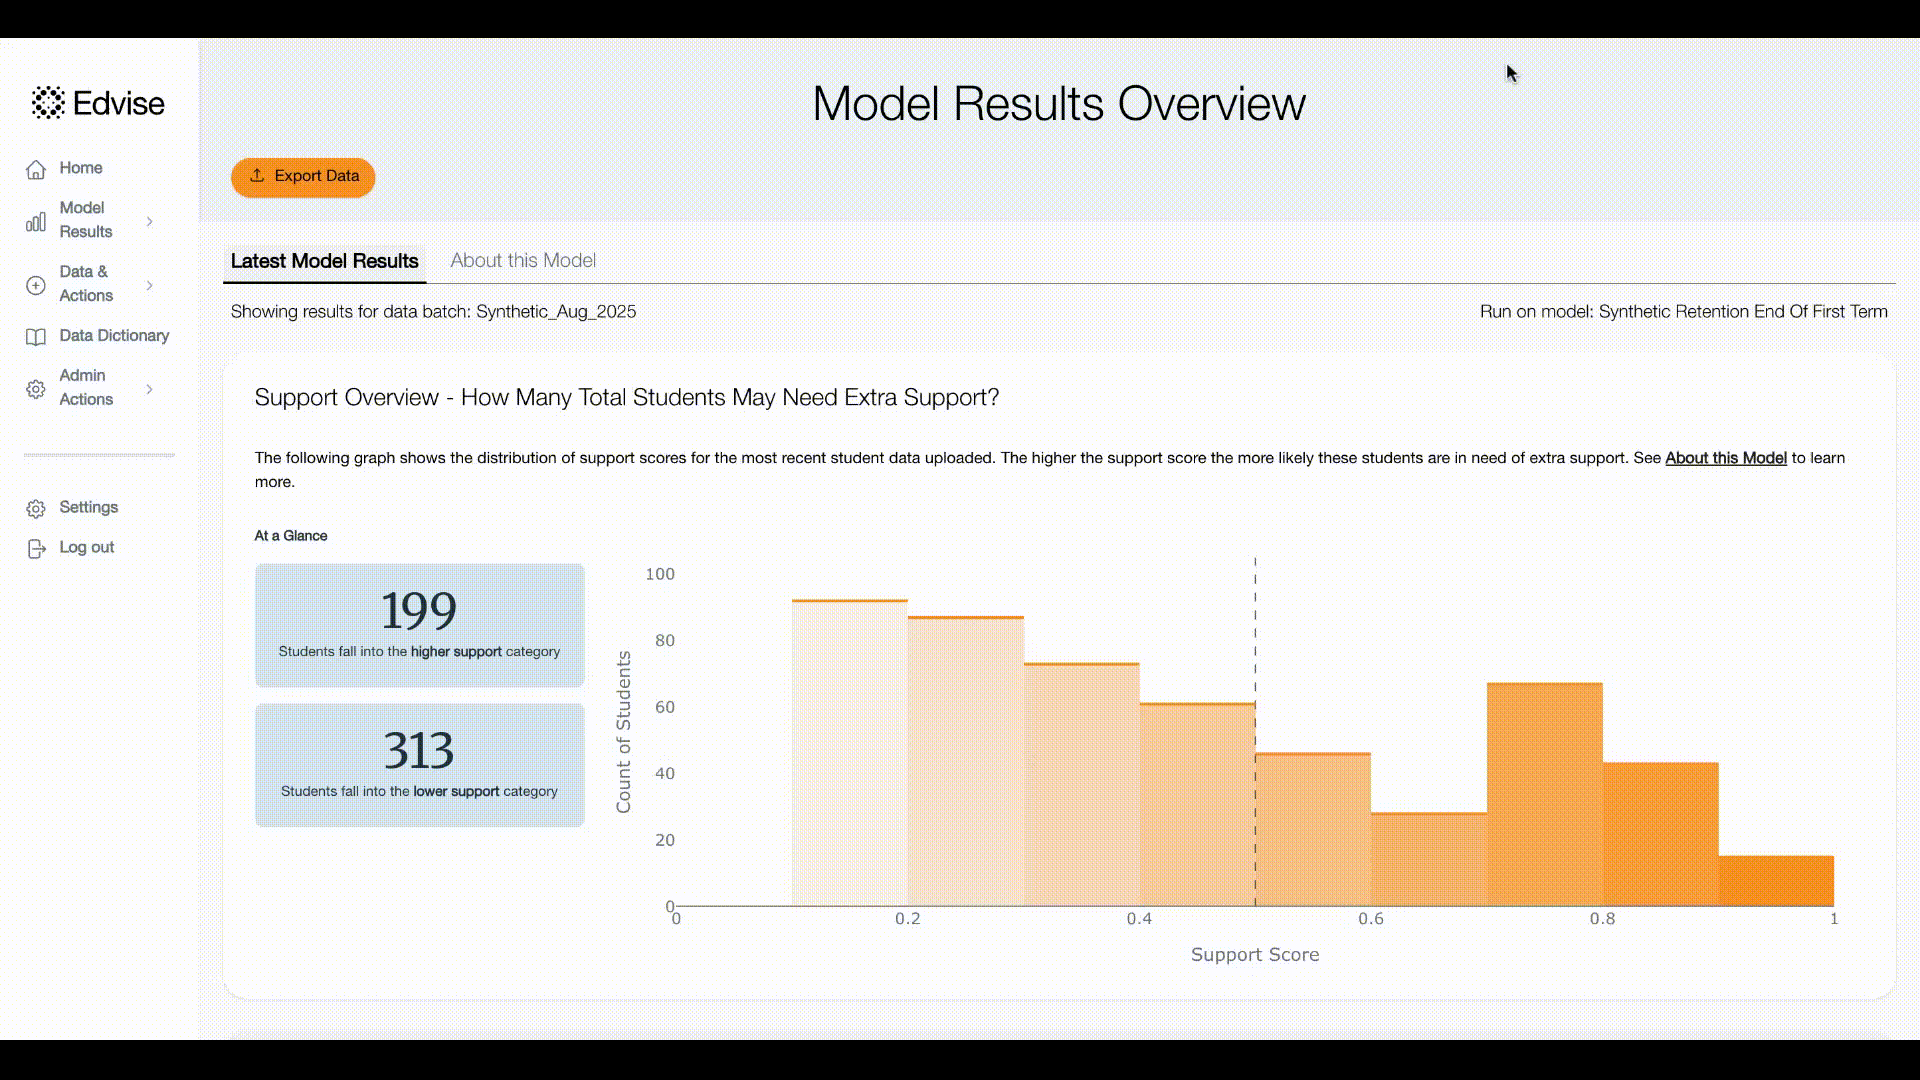
Task: Select the Latest Model Results tab
Action: [x=325, y=261]
